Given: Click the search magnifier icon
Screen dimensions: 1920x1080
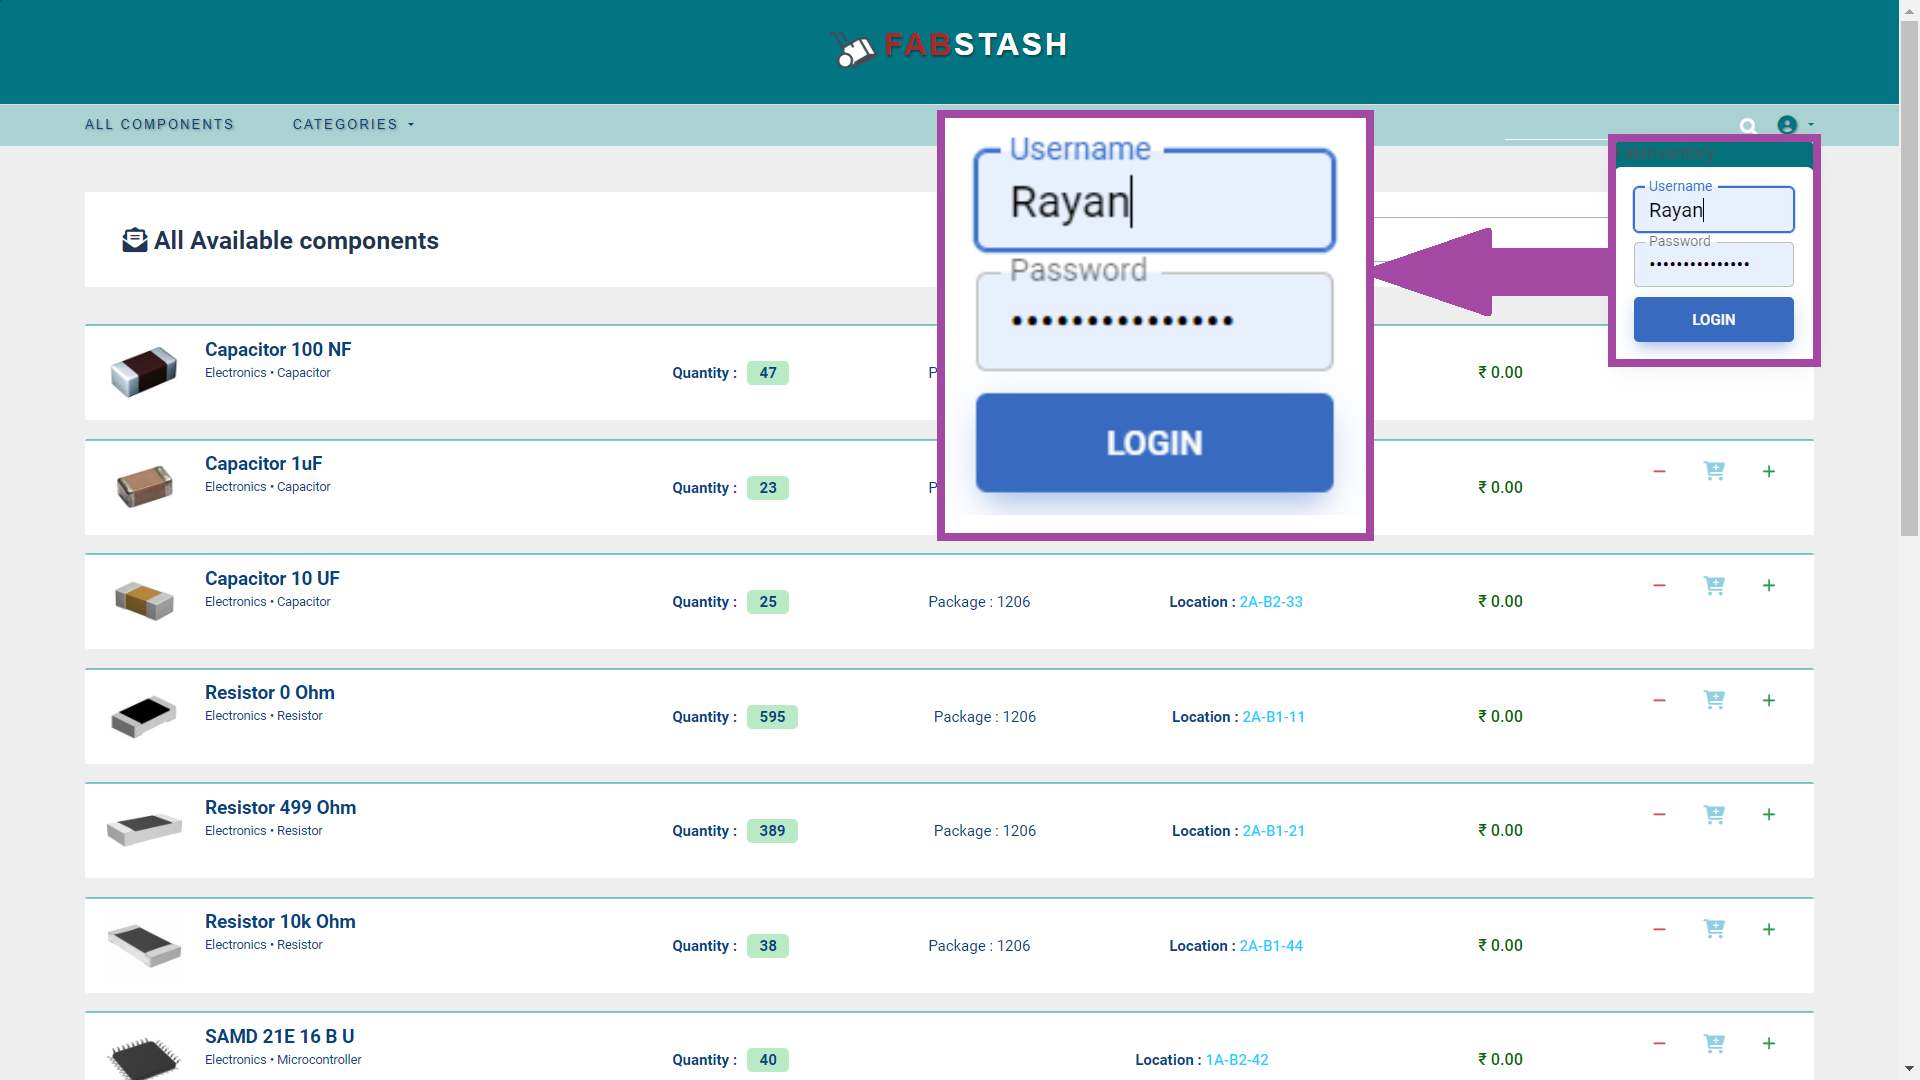Looking at the screenshot, I should [x=1748, y=126].
